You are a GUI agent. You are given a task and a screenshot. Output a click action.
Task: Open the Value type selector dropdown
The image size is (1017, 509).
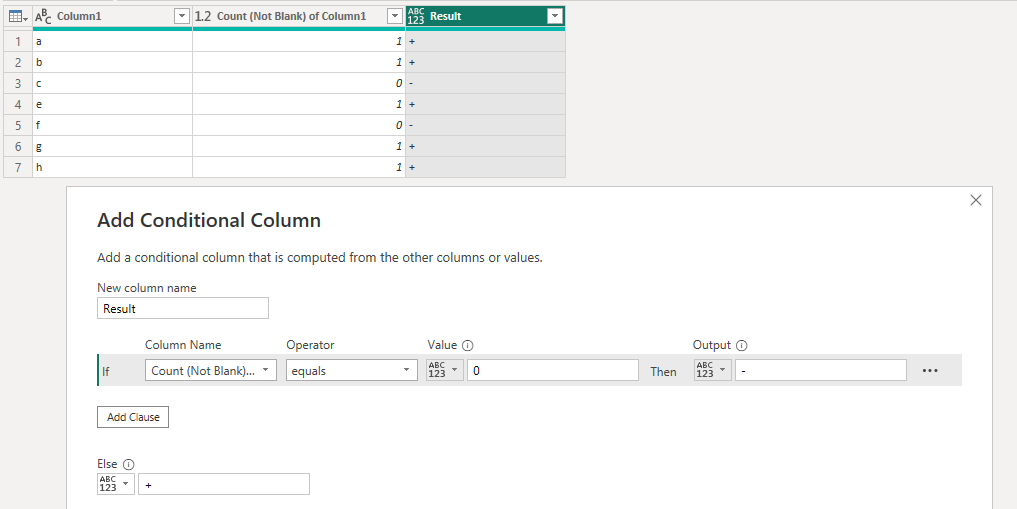[x=445, y=370]
